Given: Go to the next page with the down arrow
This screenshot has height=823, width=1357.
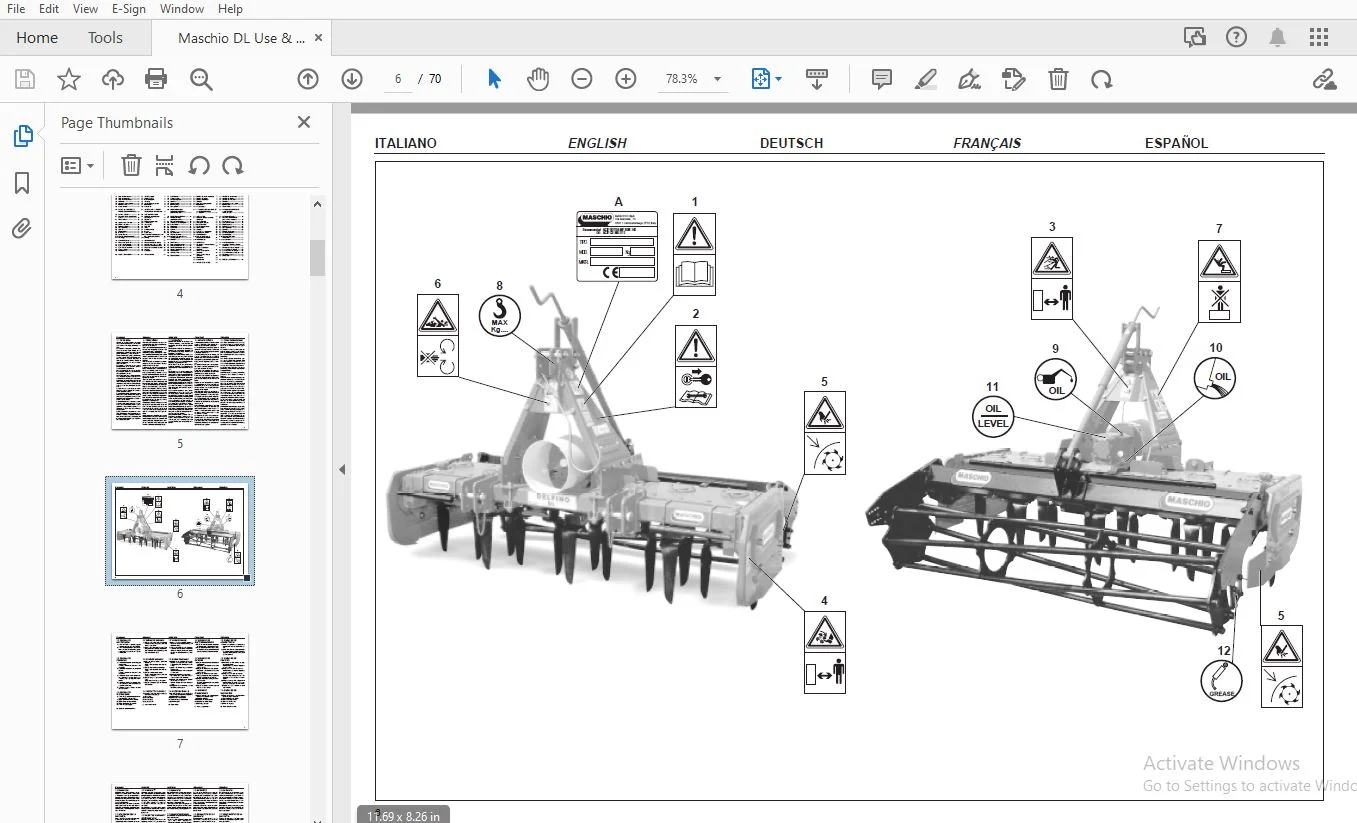Looking at the screenshot, I should click(x=352, y=79).
